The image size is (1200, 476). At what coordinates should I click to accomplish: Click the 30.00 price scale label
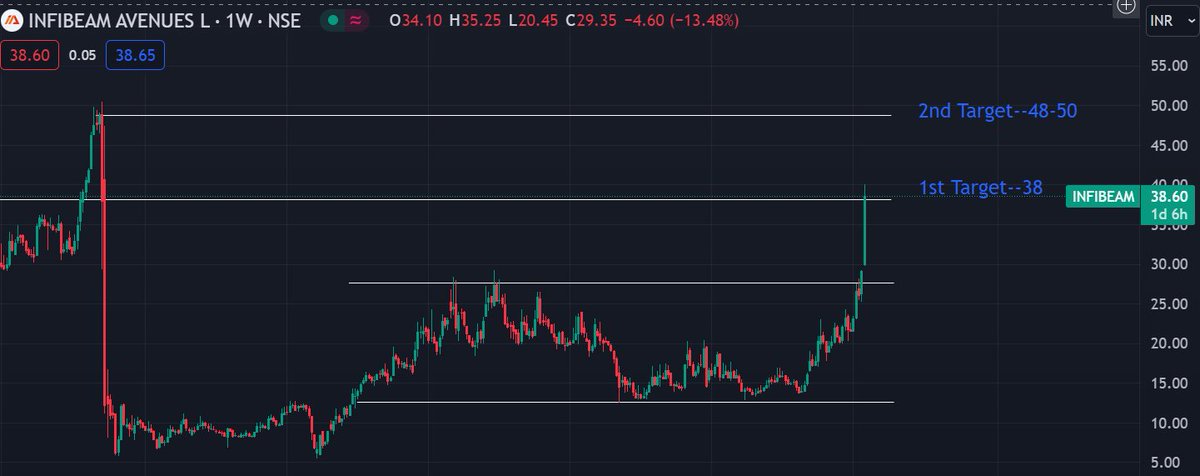pos(1171,264)
